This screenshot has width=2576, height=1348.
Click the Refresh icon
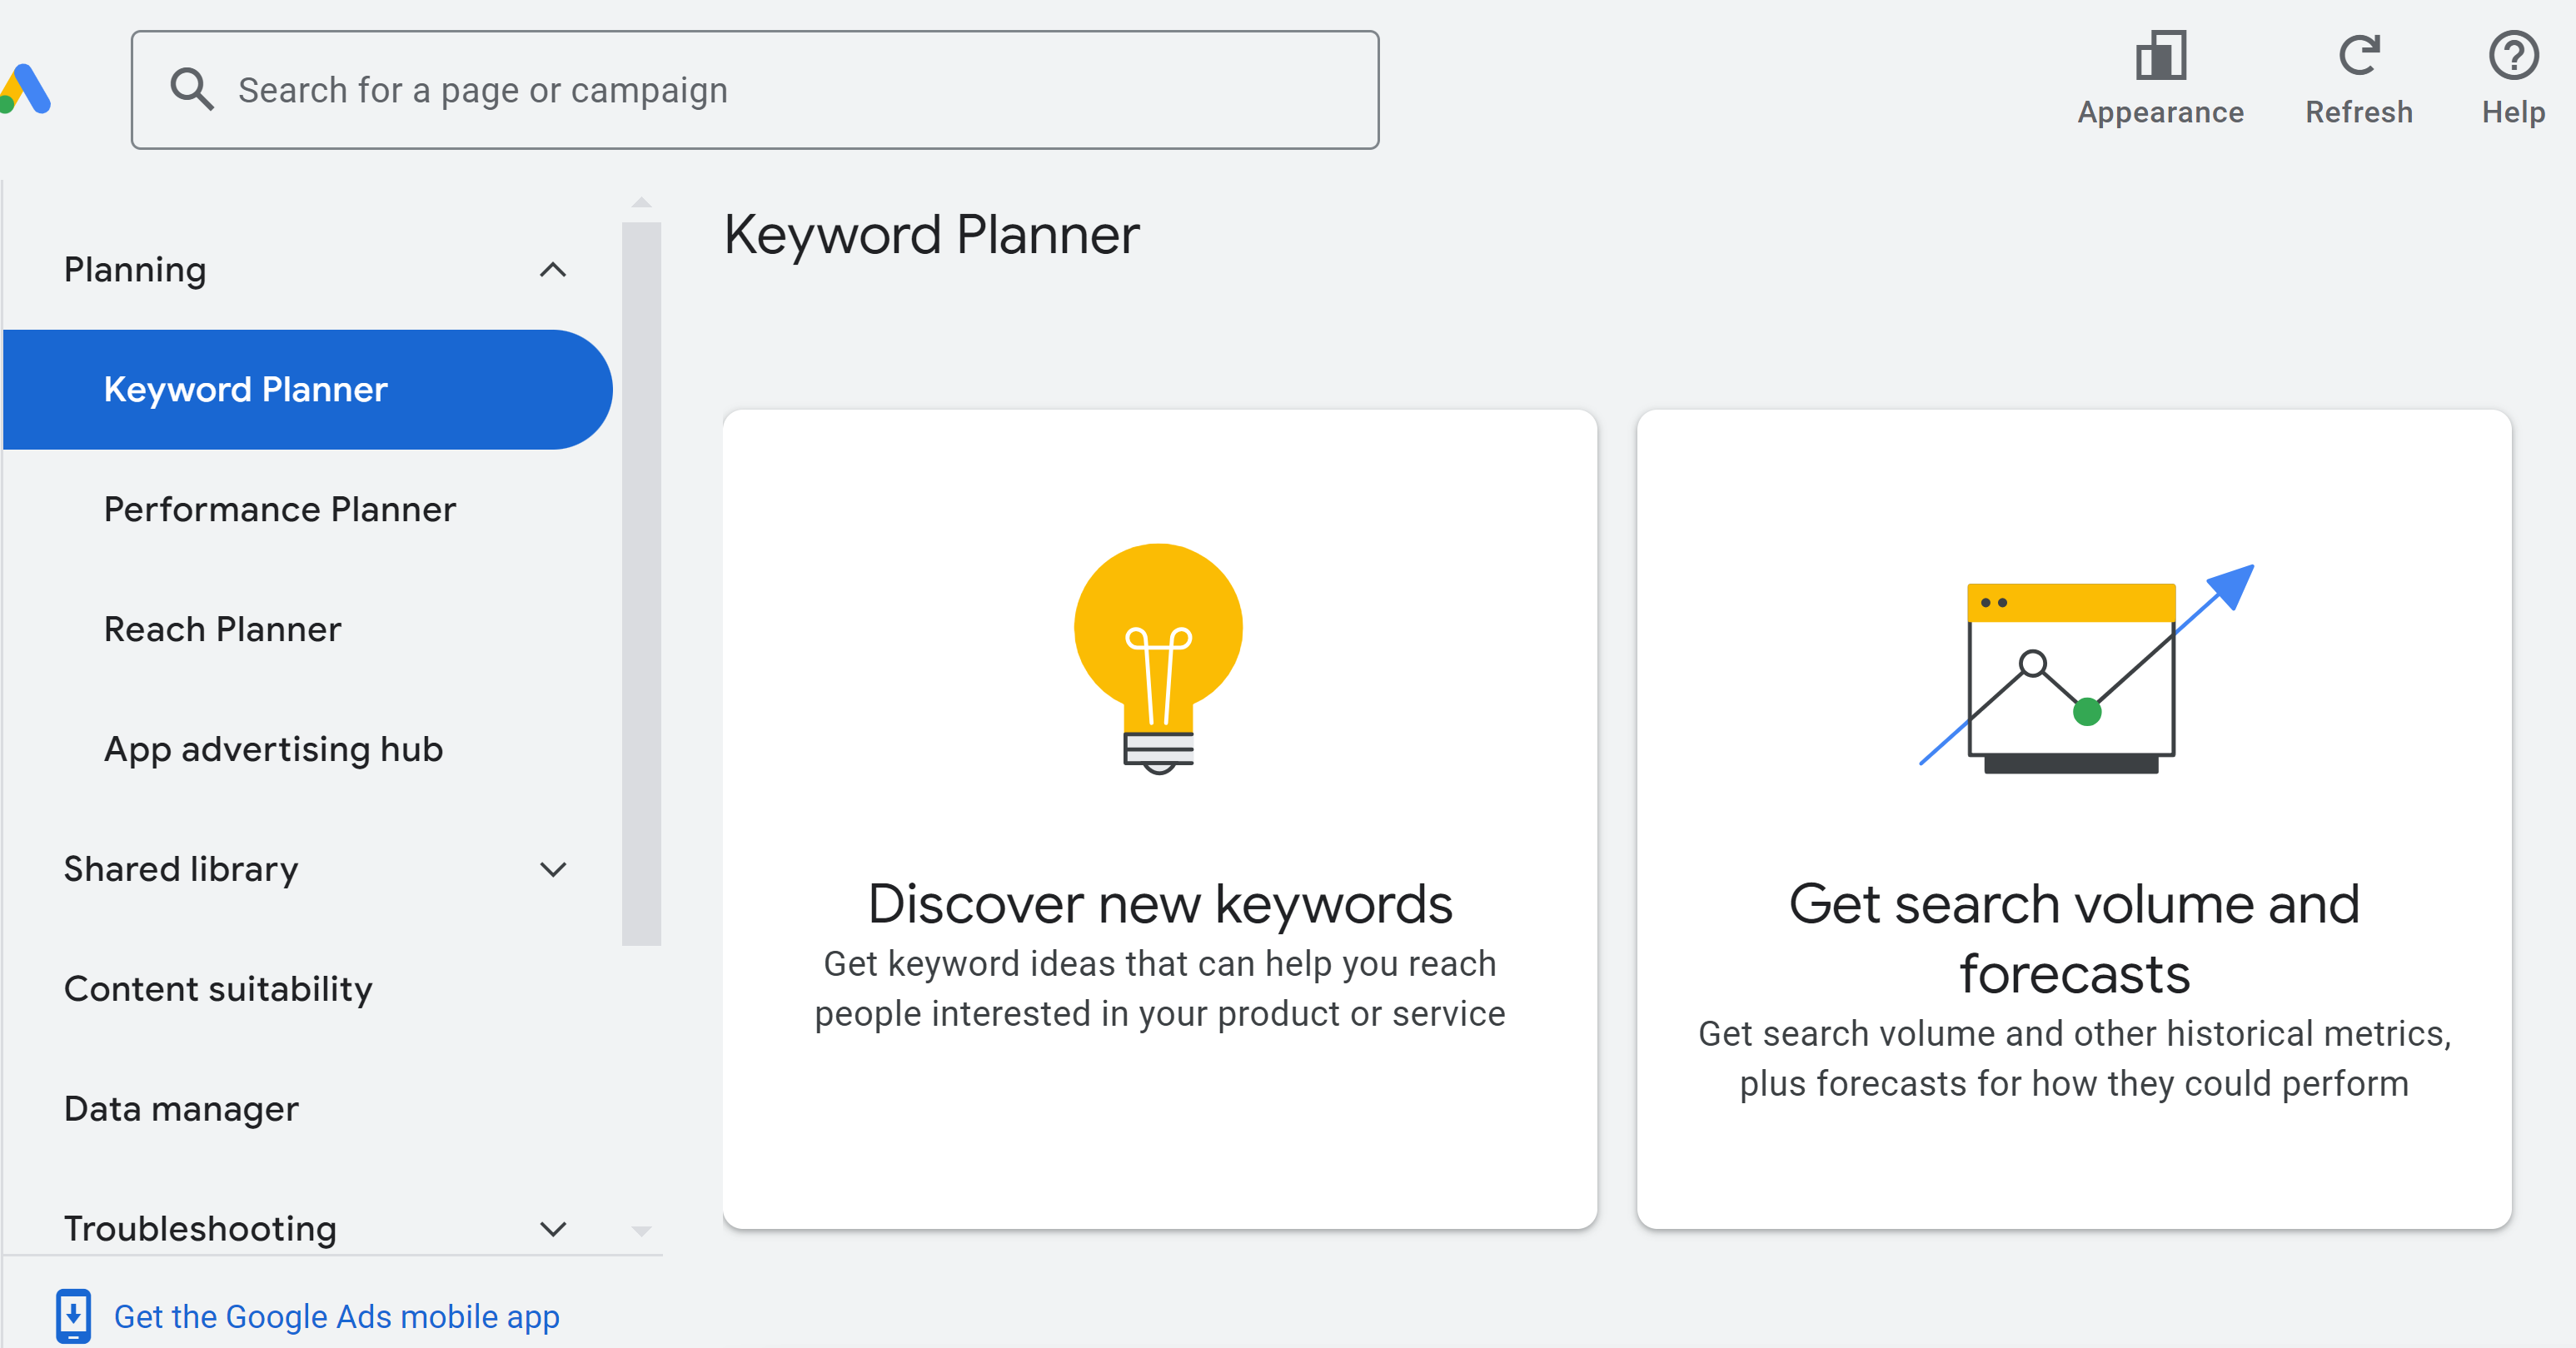point(2358,56)
